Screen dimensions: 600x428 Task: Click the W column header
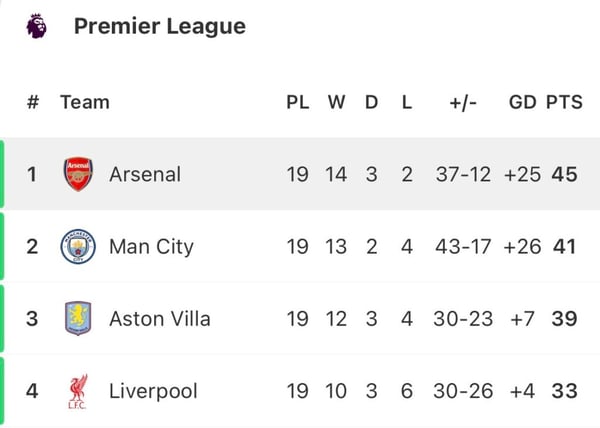pos(336,102)
